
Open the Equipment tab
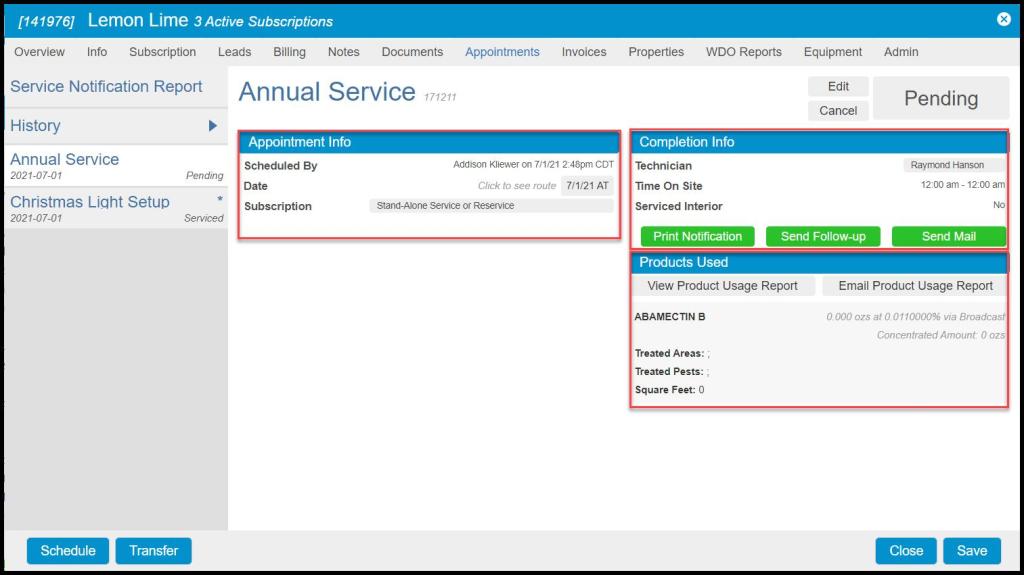click(832, 52)
